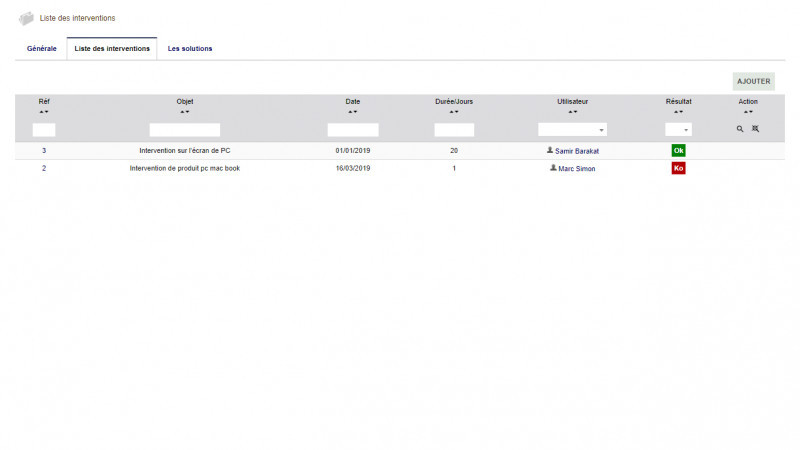
Task: Sort by Réf column arrows
Action: point(44,112)
